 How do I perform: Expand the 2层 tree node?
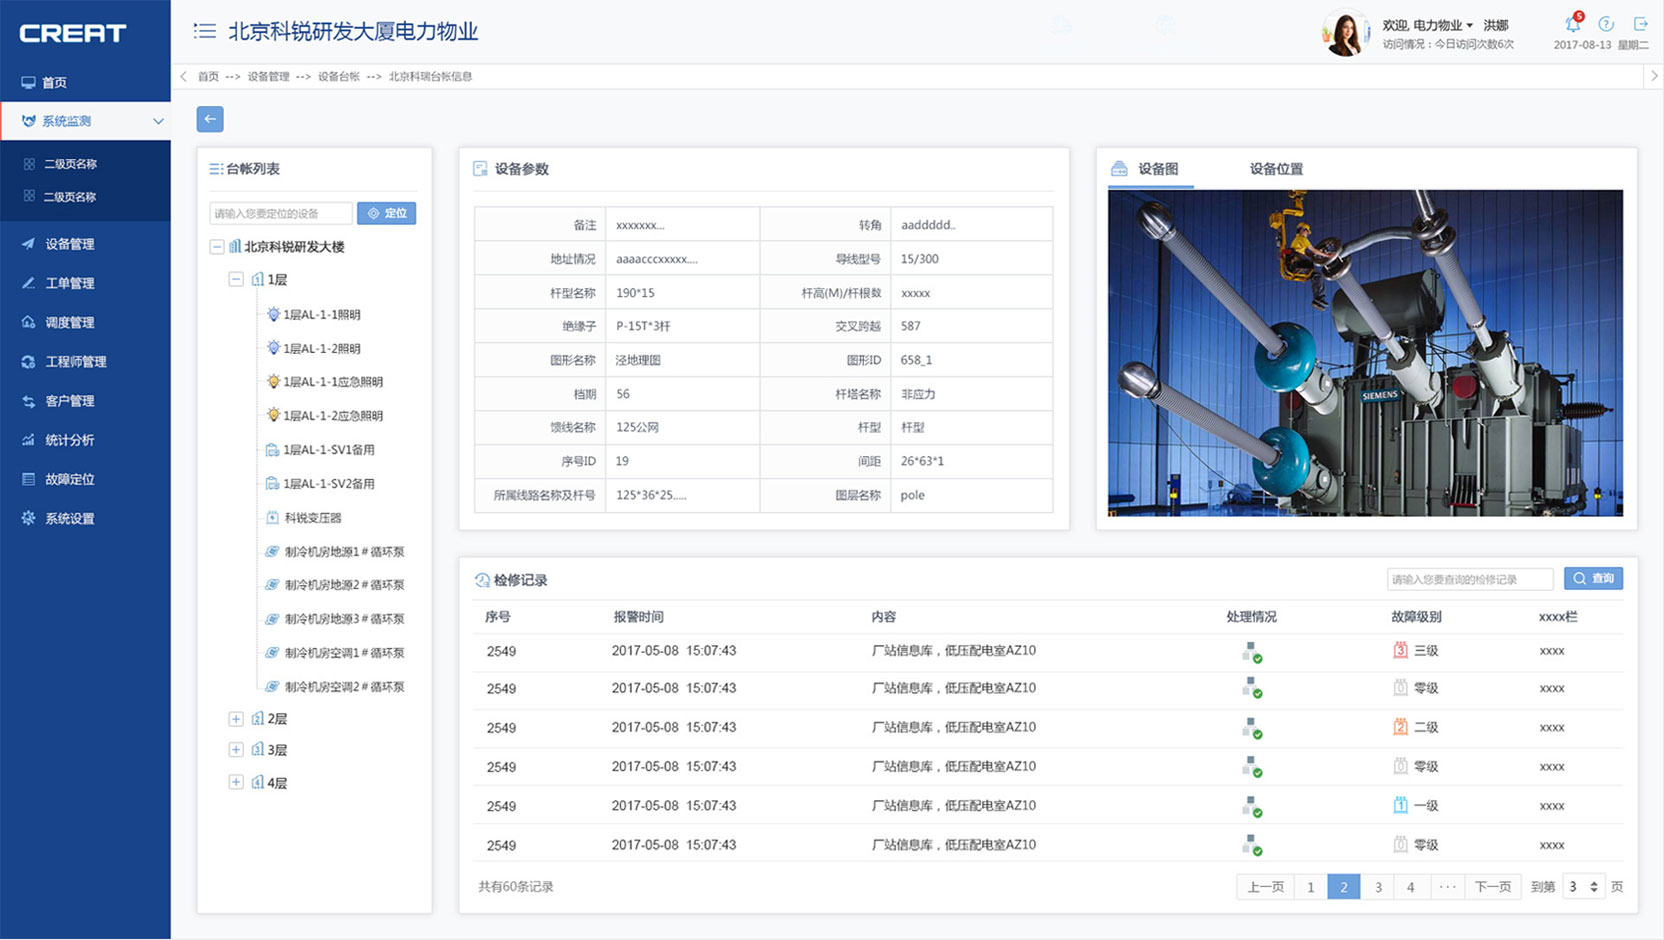coord(236,718)
